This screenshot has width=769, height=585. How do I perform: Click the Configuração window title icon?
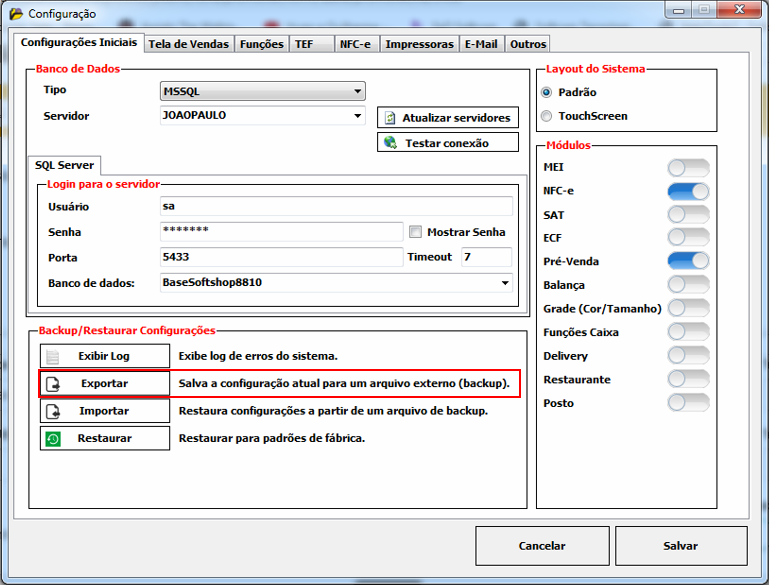click(15, 14)
